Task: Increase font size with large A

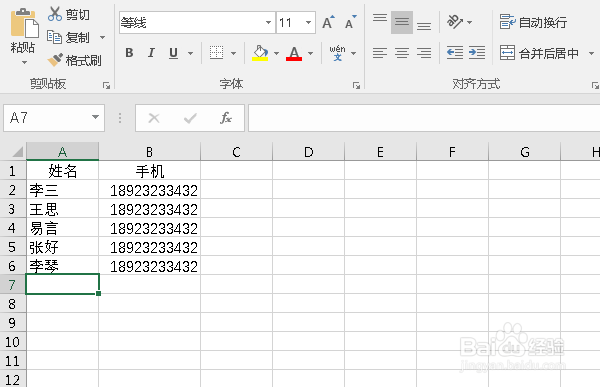Action: 328,23
